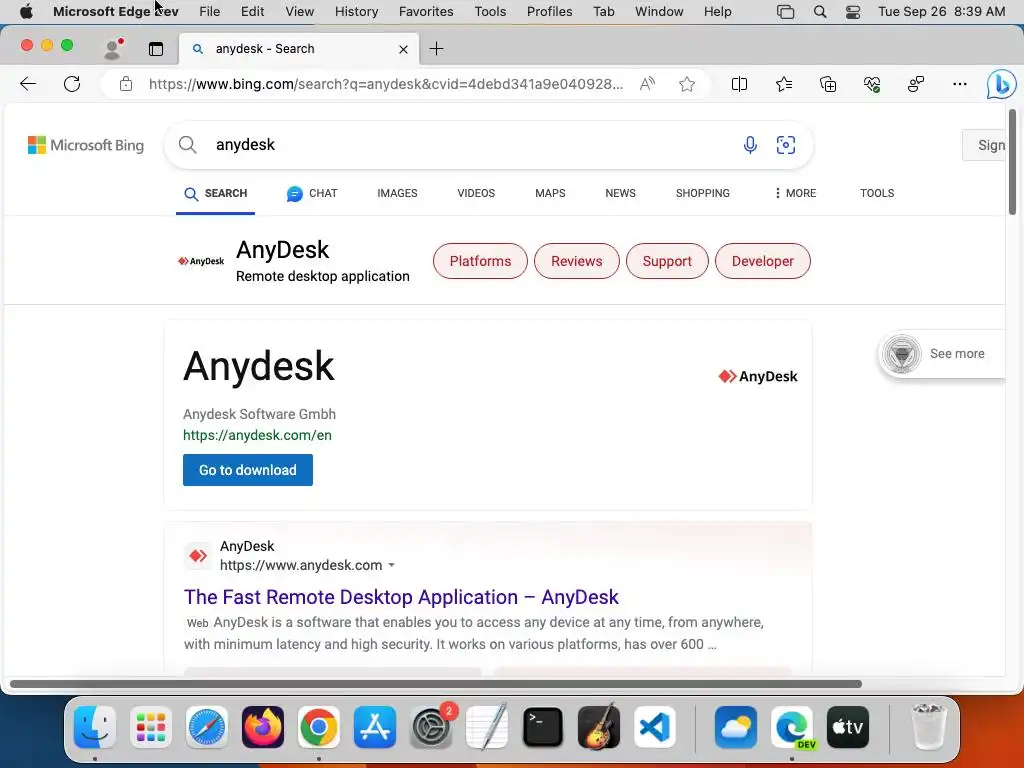This screenshot has width=1024, height=768.
Task: Open the https://anydesk.com/en link
Action: click(x=257, y=435)
